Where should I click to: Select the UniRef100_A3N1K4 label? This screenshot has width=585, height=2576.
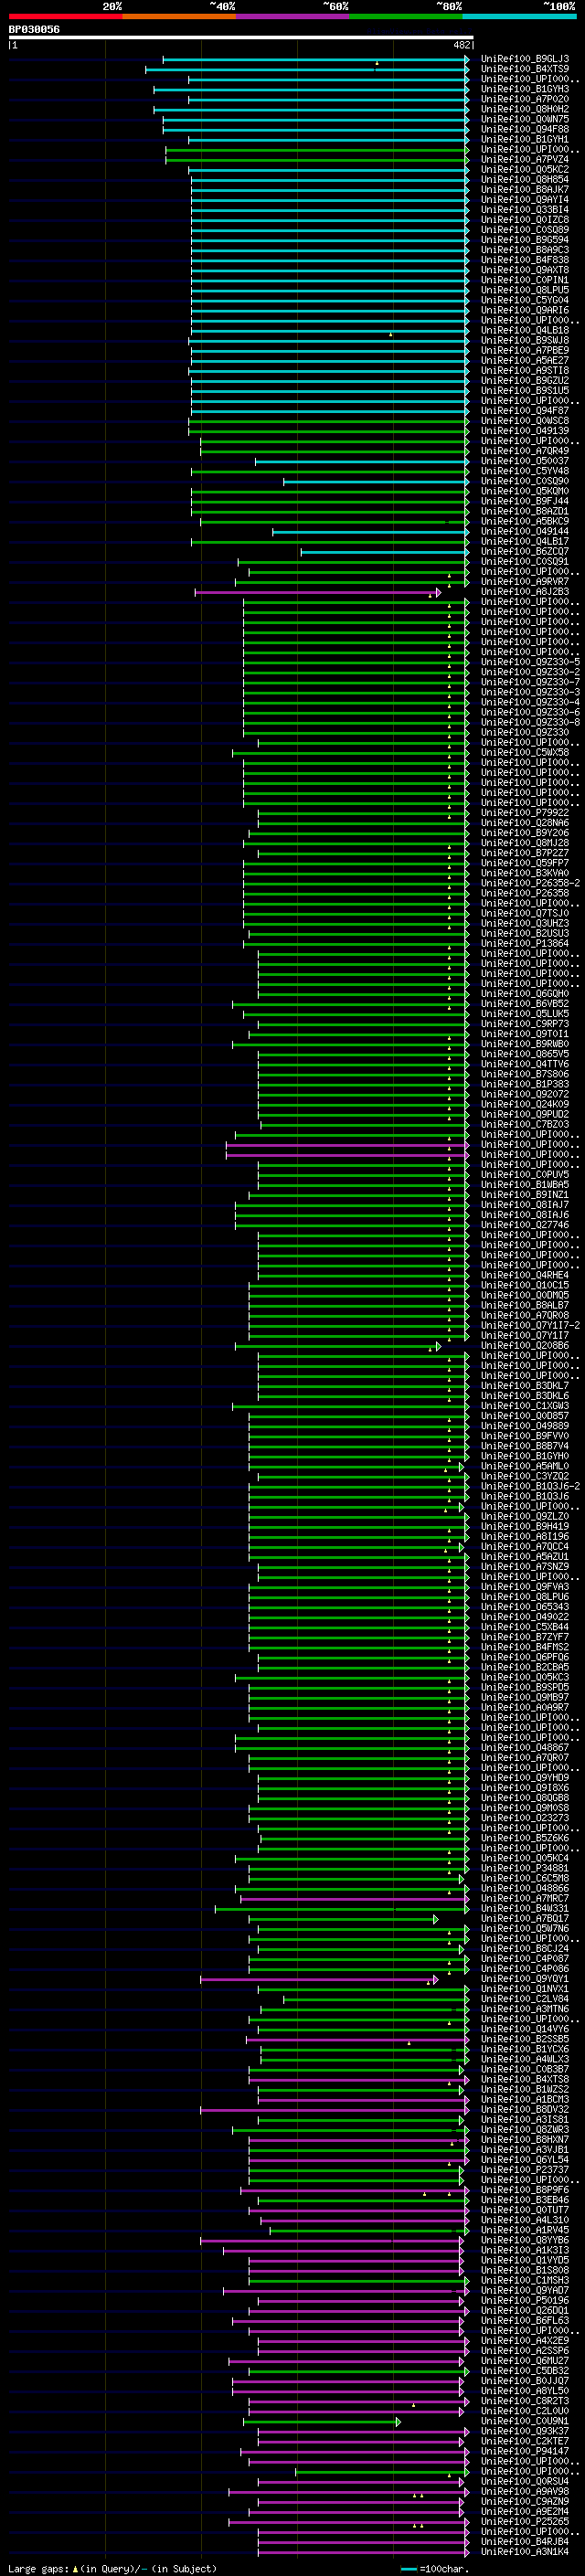click(524, 2552)
